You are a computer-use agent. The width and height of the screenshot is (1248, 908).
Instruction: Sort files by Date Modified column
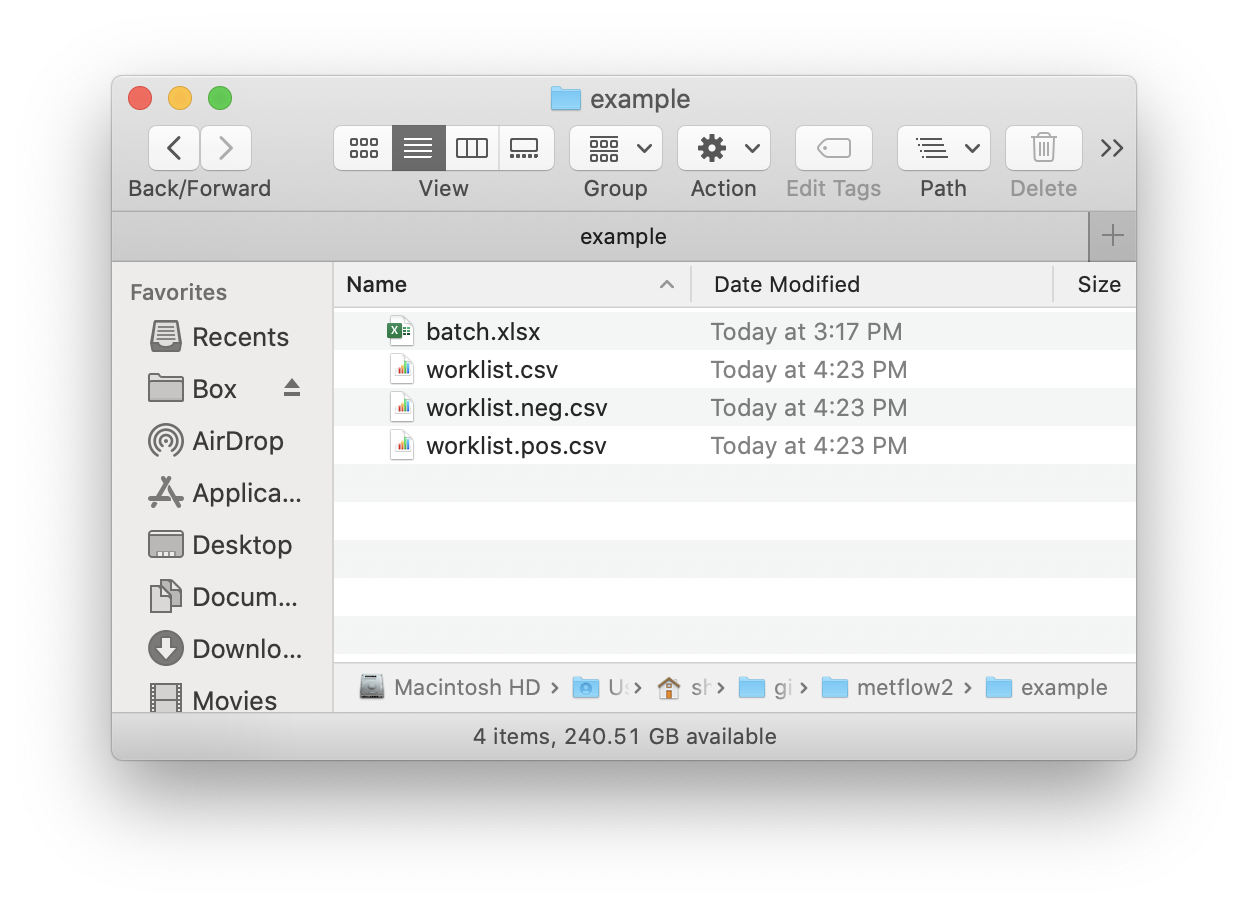786,285
